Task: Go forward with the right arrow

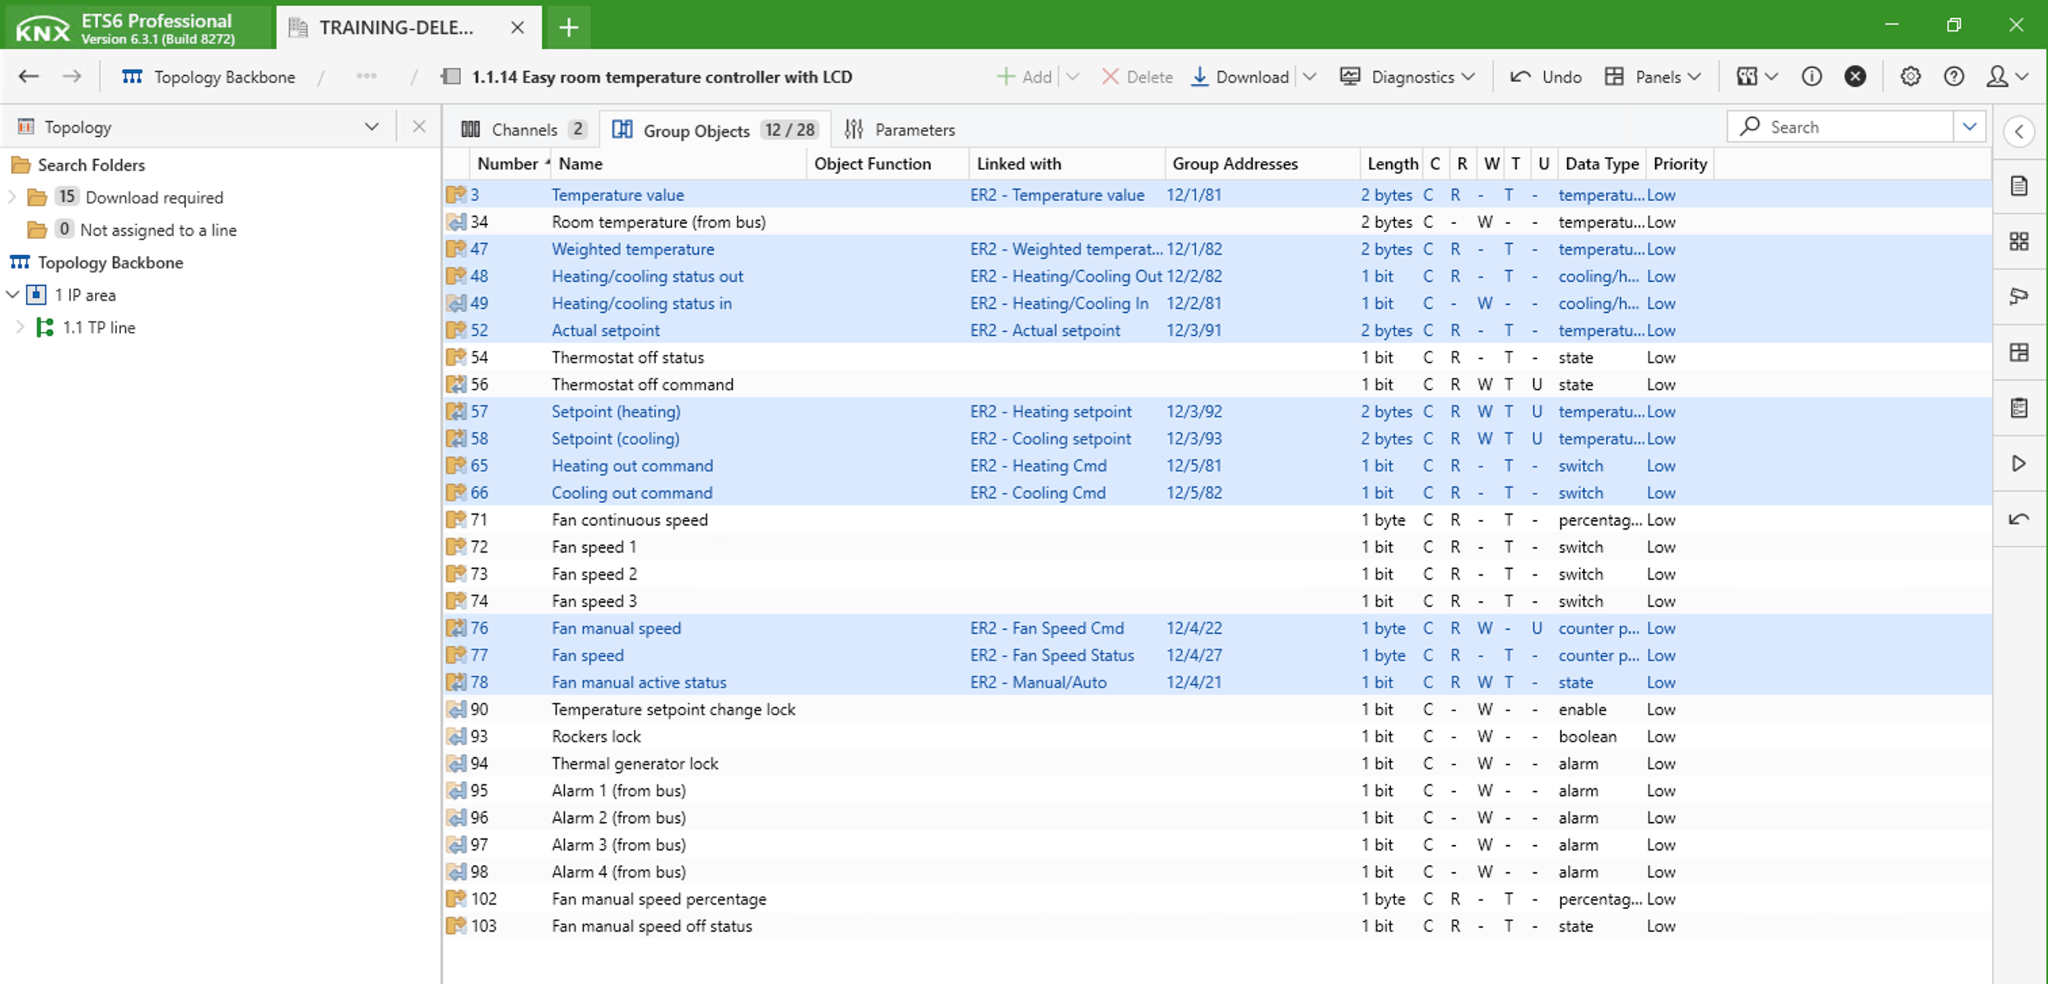Action: 72,77
